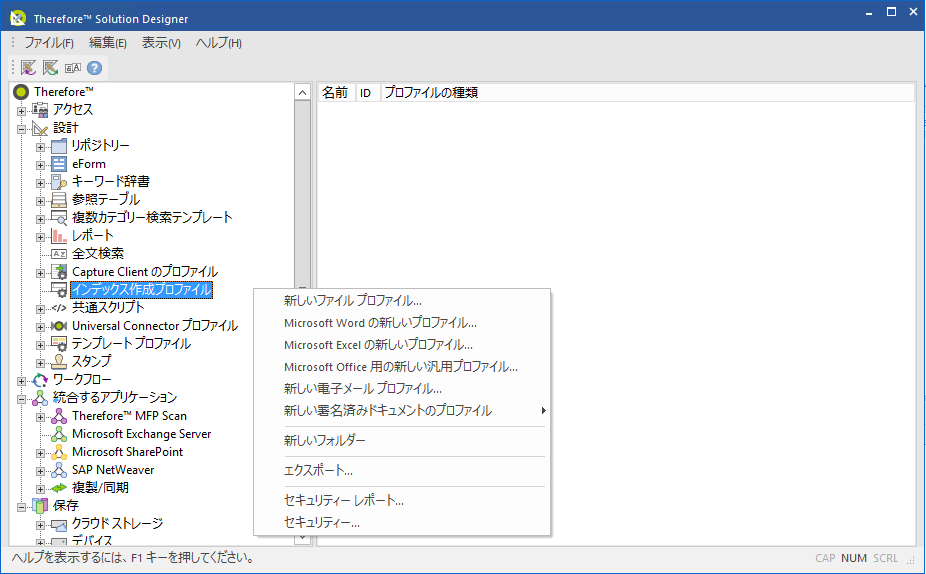Click the 保存 node icon
Screen dimensions: 926x574
[40, 506]
